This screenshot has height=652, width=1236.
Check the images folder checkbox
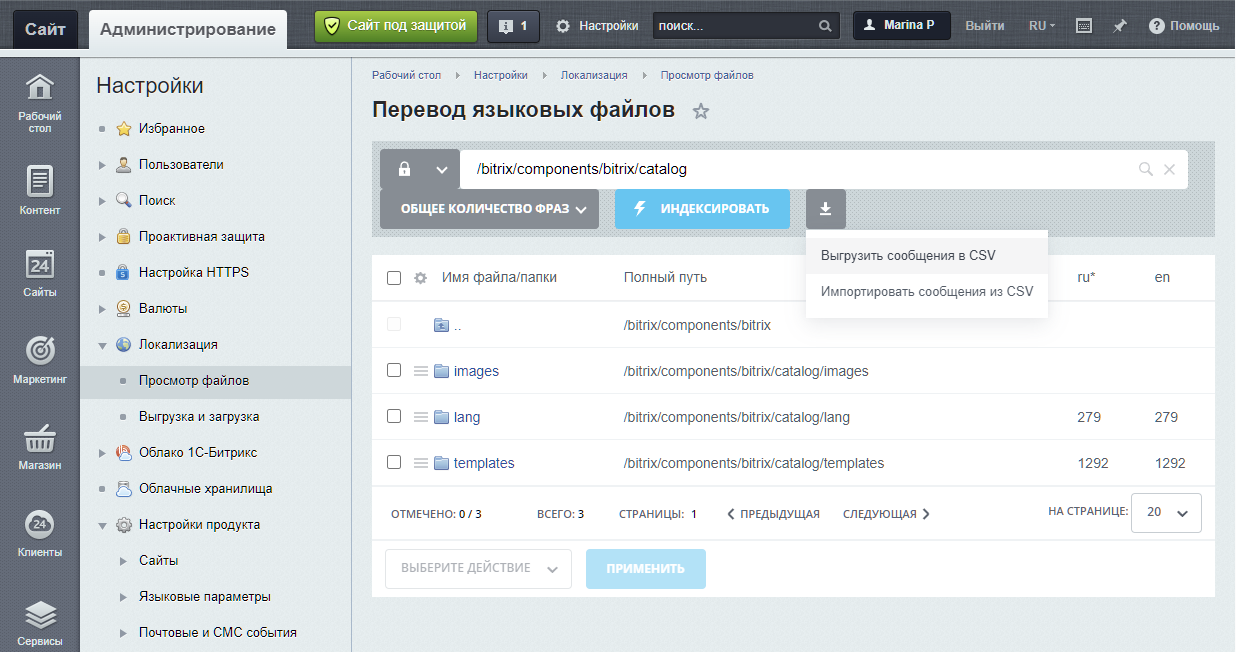(394, 370)
